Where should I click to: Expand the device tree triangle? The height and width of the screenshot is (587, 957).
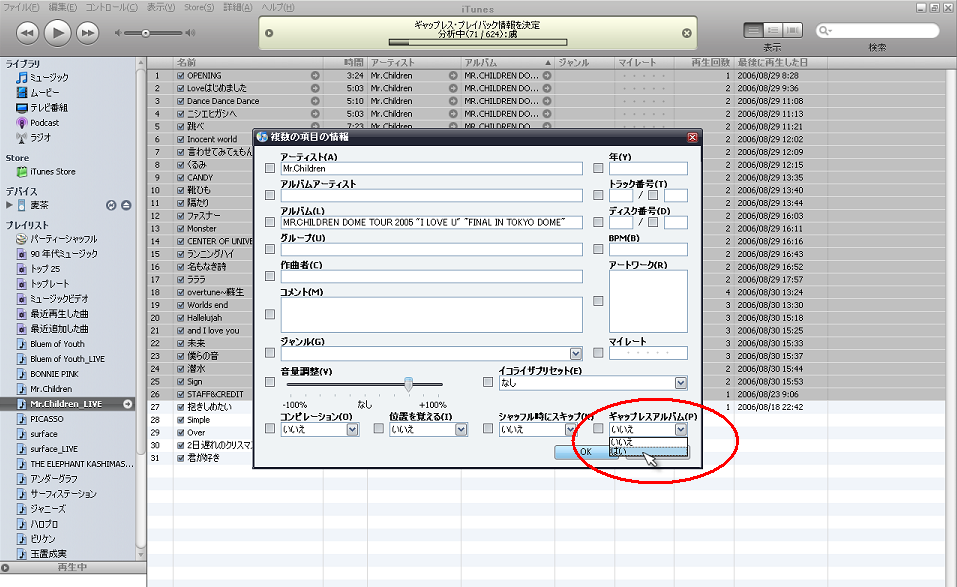pyautogui.click(x=9, y=205)
